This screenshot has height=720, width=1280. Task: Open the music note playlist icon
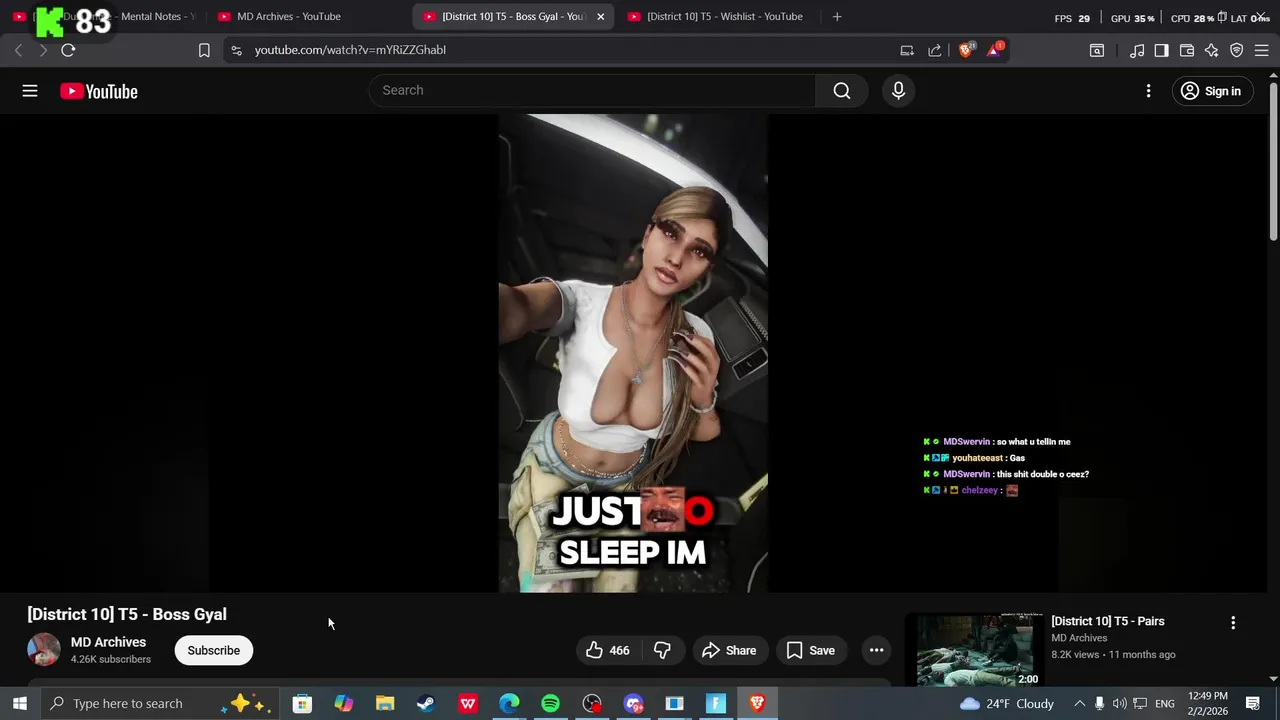click(1137, 50)
